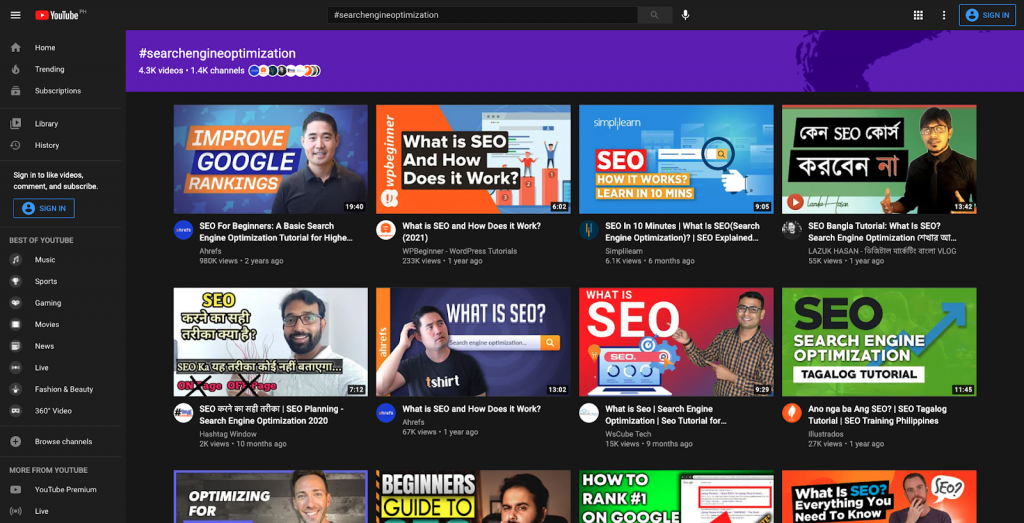
Task: Click the sidebar SIGN IN button
Action: tap(44, 208)
